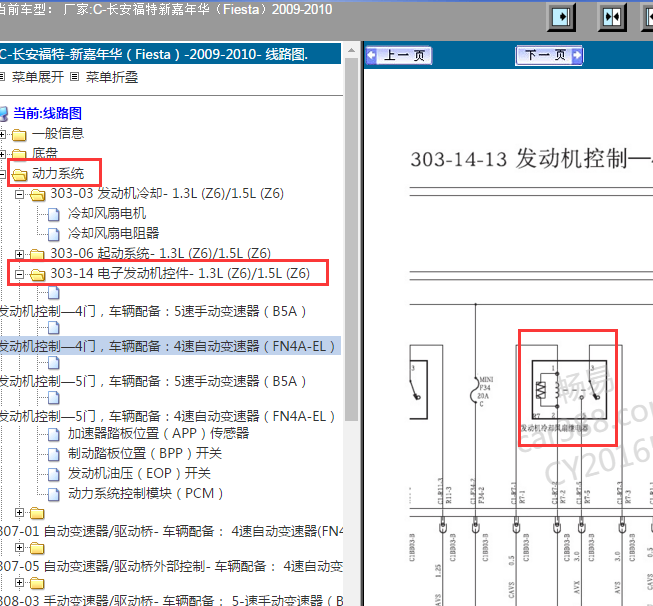Click the 303-06 起动系统 folder icon
Image resolution: width=653 pixels, height=606 pixels.
tap(37, 254)
